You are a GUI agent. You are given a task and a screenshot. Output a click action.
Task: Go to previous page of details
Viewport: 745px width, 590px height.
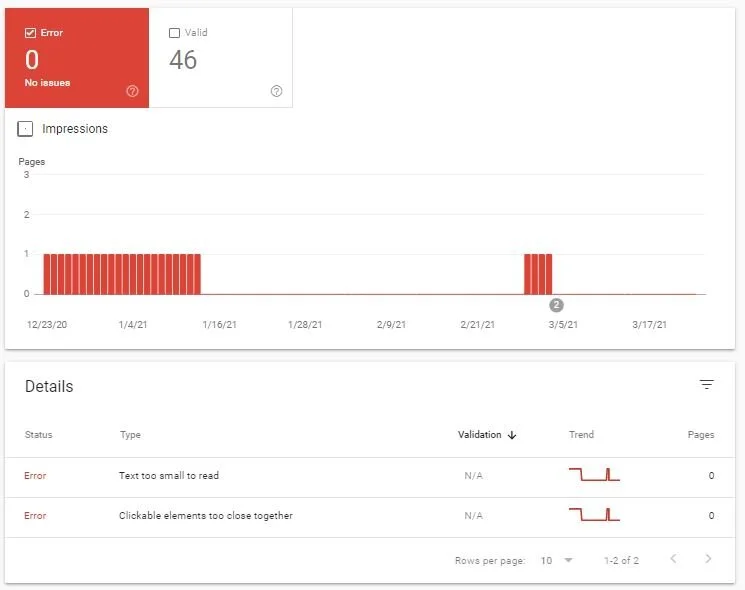[673, 559]
